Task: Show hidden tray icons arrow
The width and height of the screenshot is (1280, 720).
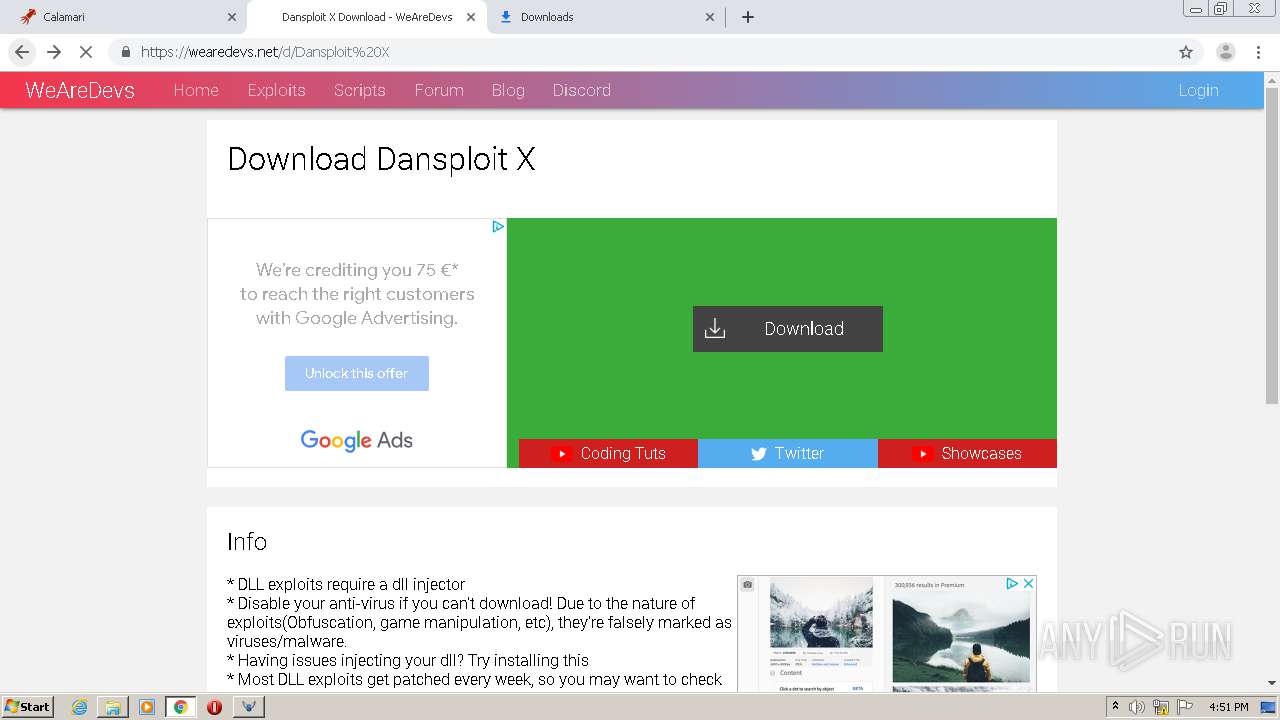Action: point(1116,707)
